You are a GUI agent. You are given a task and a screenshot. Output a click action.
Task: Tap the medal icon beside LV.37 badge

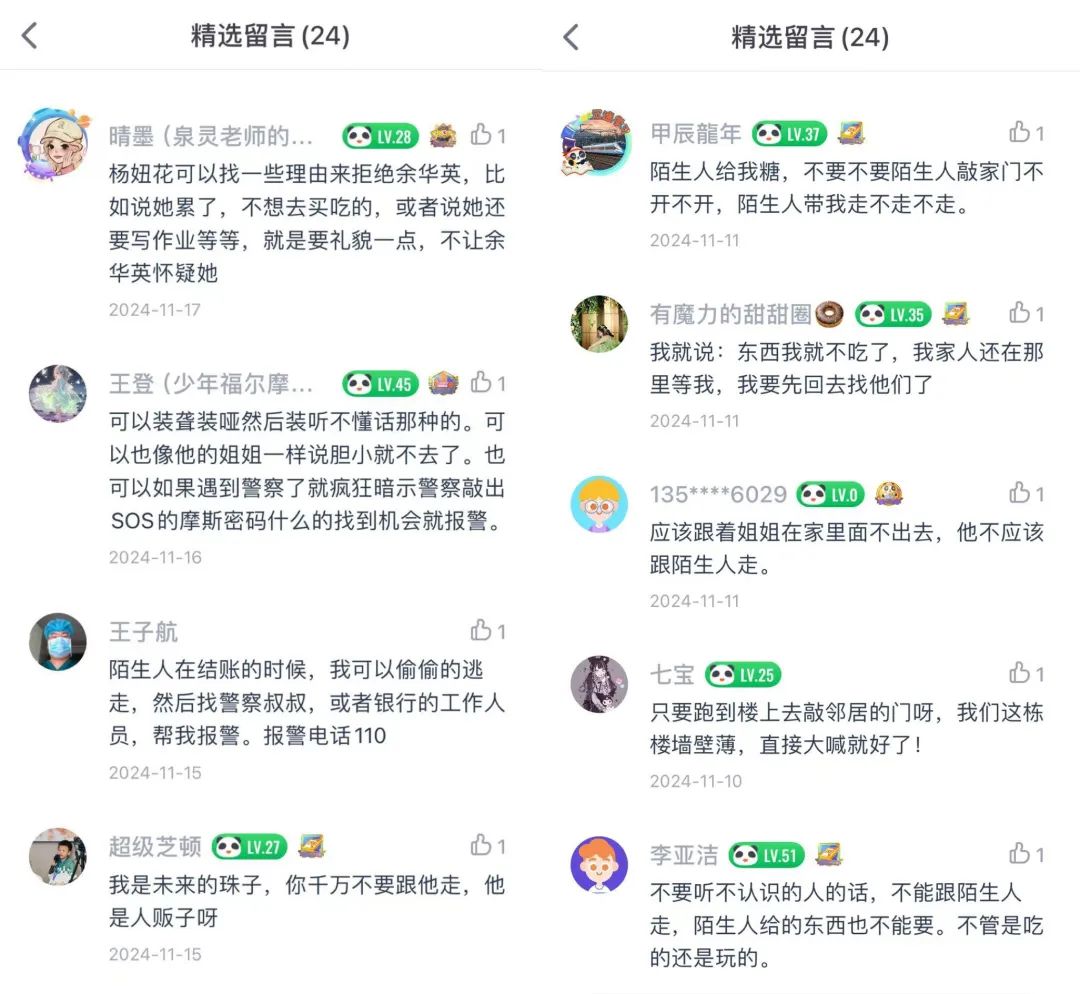851,133
